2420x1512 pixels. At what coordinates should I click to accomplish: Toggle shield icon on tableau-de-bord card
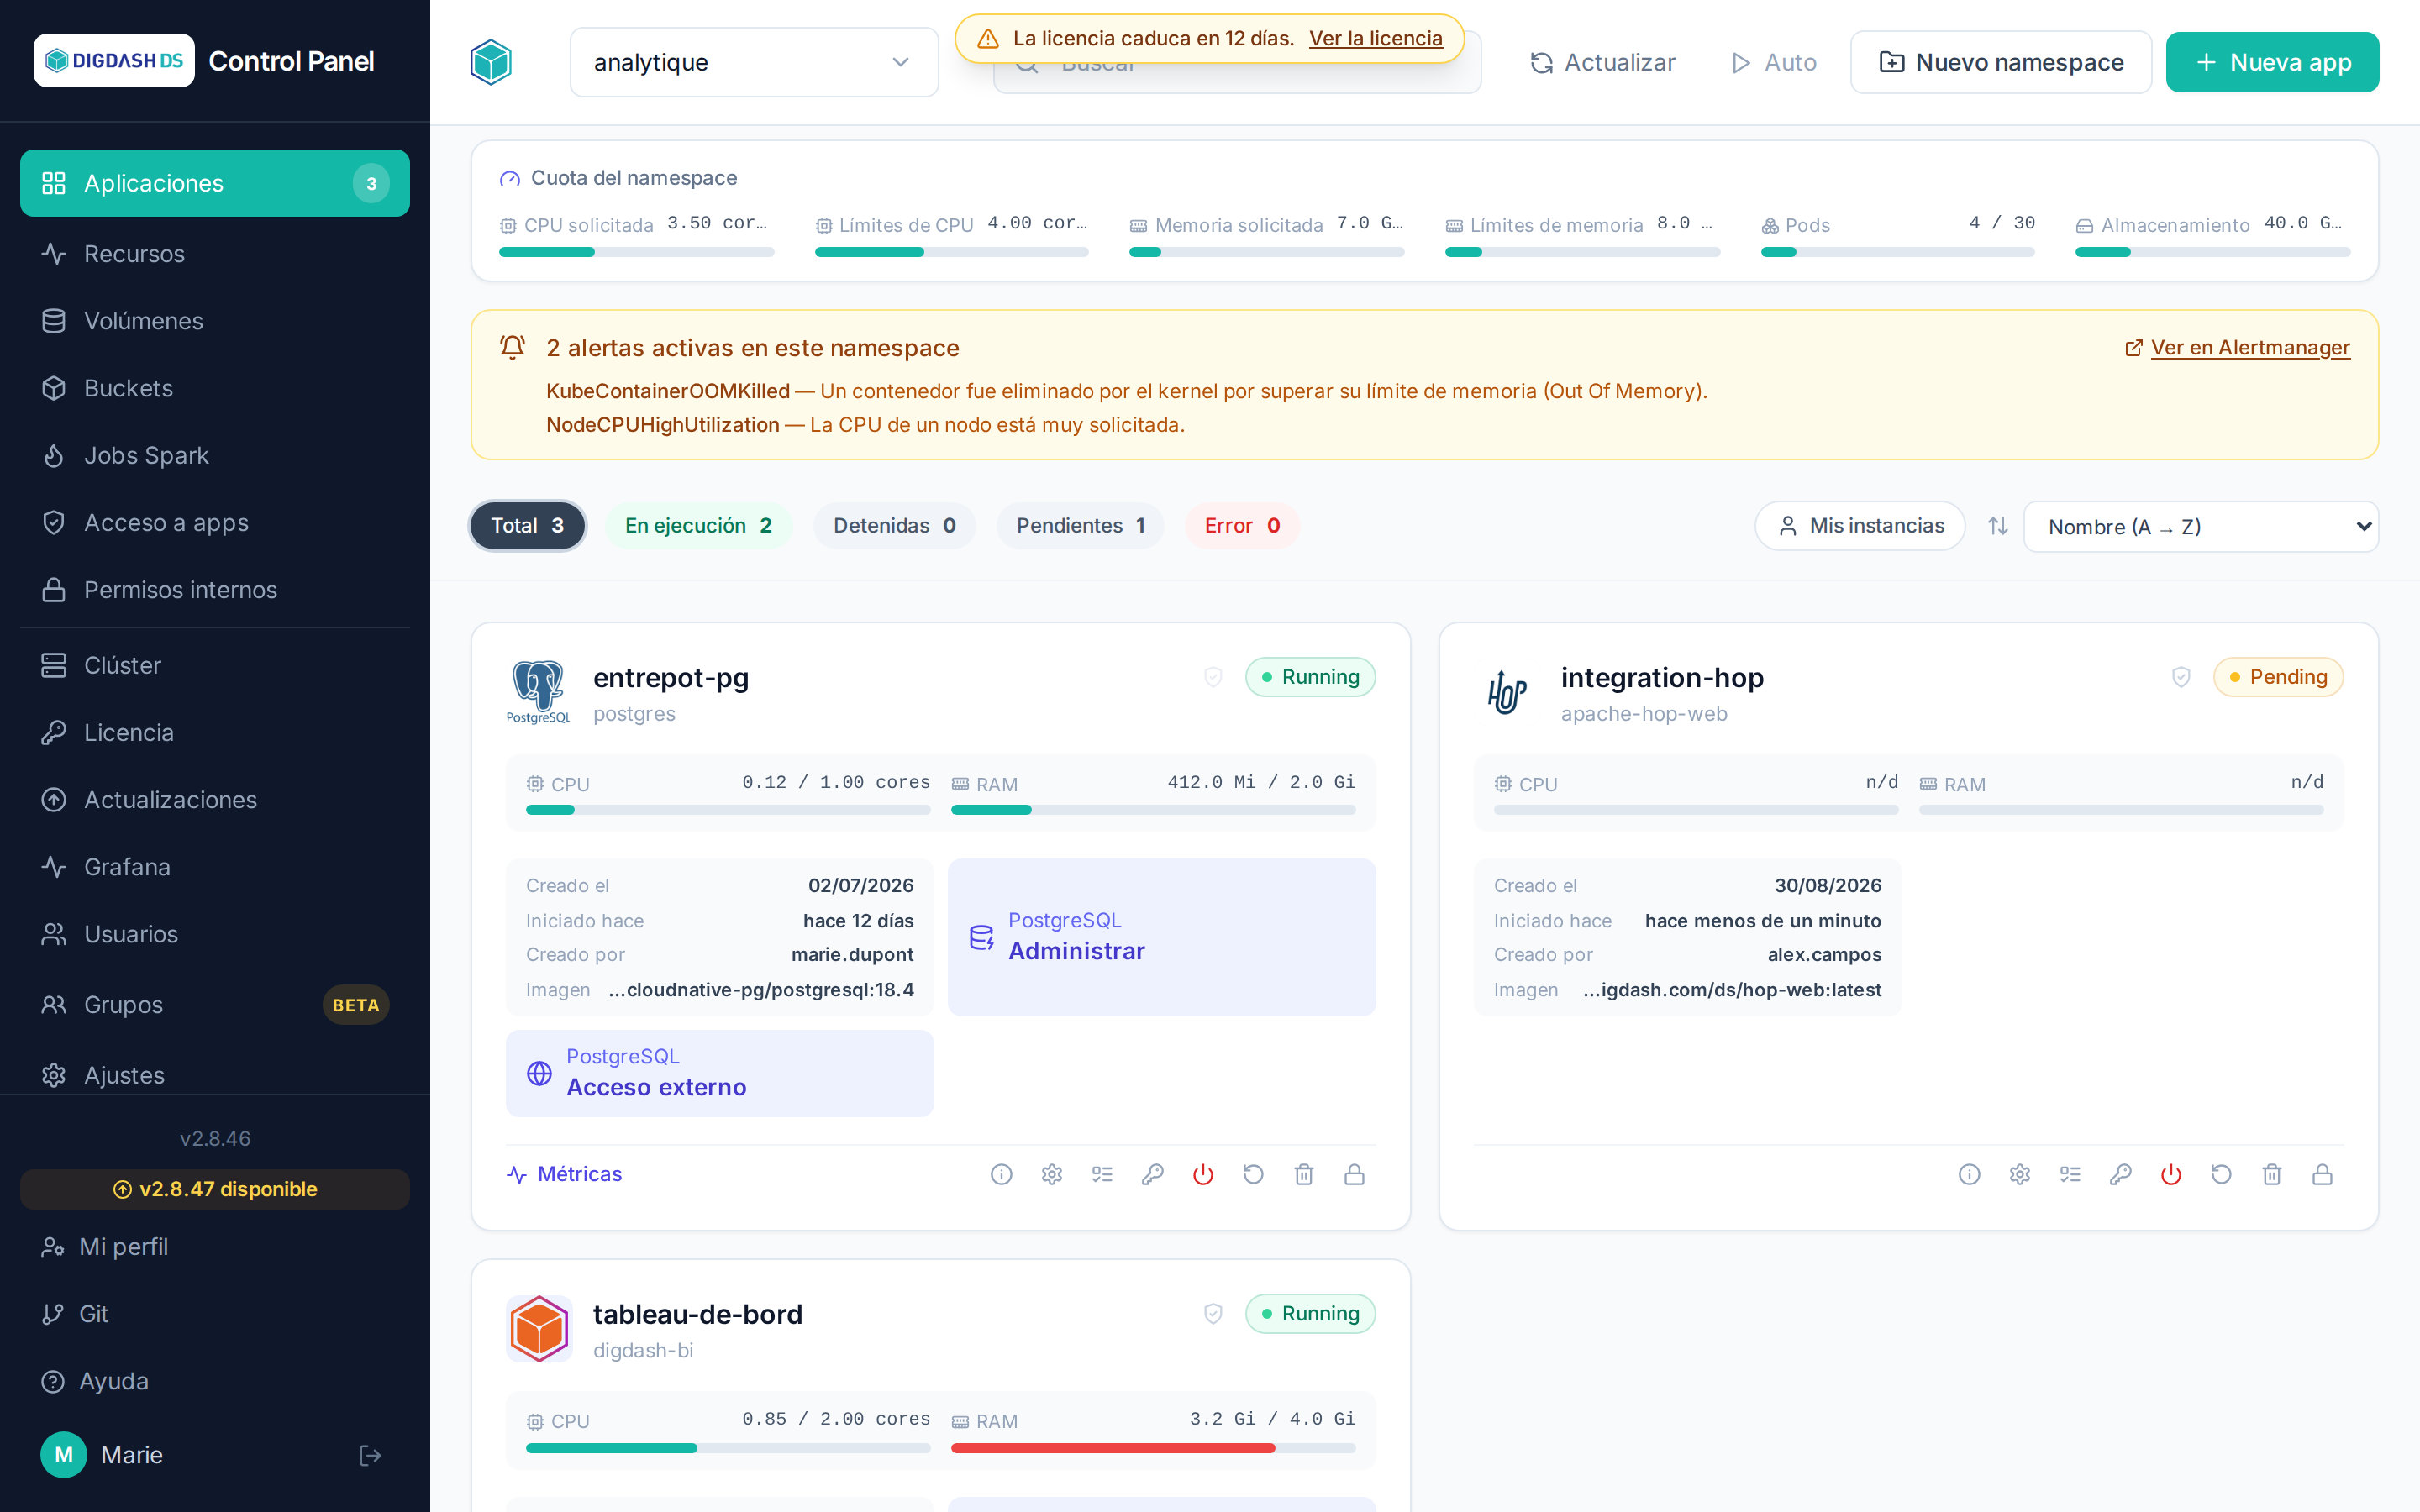(1213, 1313)
